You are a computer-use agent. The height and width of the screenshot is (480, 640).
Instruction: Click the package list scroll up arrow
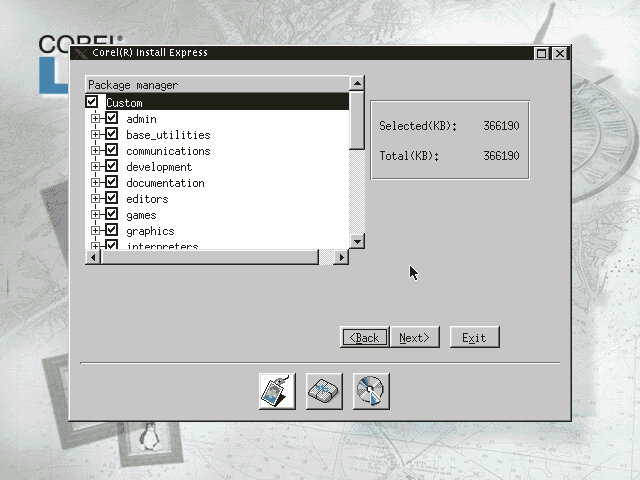pyautogui.click(x=356, y=84)
